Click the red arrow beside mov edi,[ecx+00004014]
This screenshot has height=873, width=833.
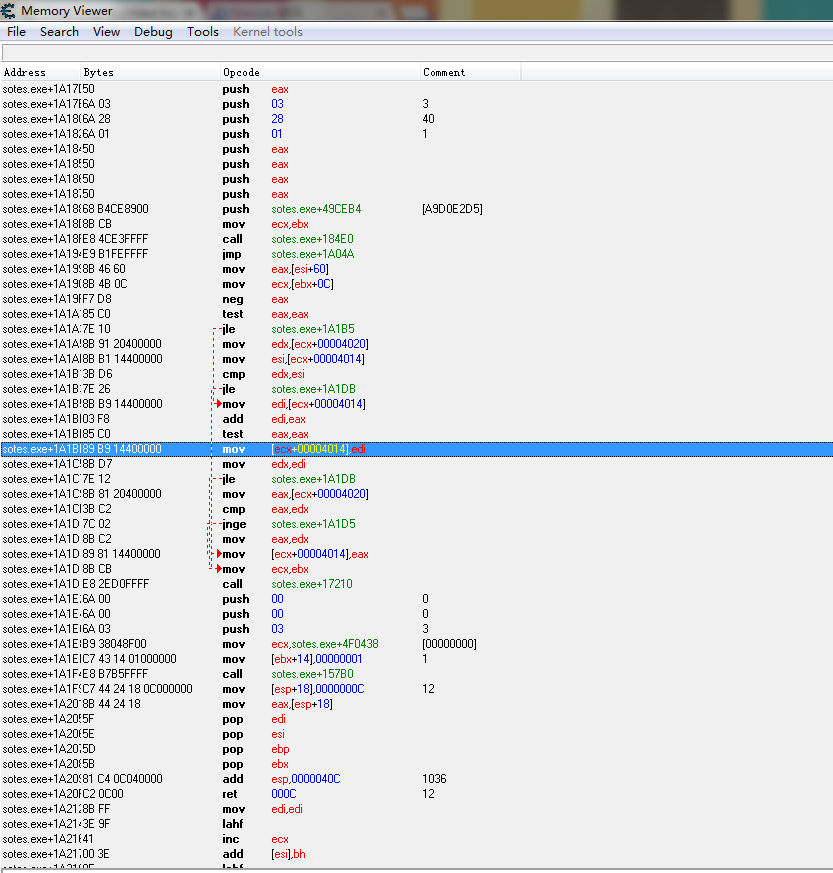tap(218, 404)
